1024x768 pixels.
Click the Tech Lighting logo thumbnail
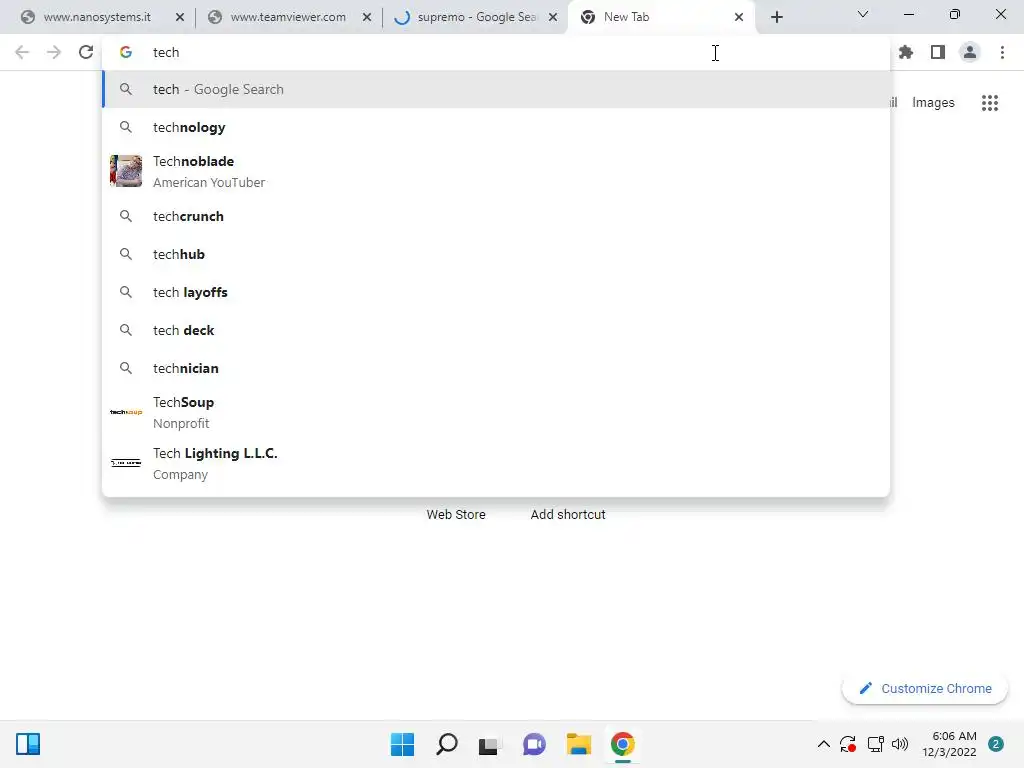pos(126,463)
